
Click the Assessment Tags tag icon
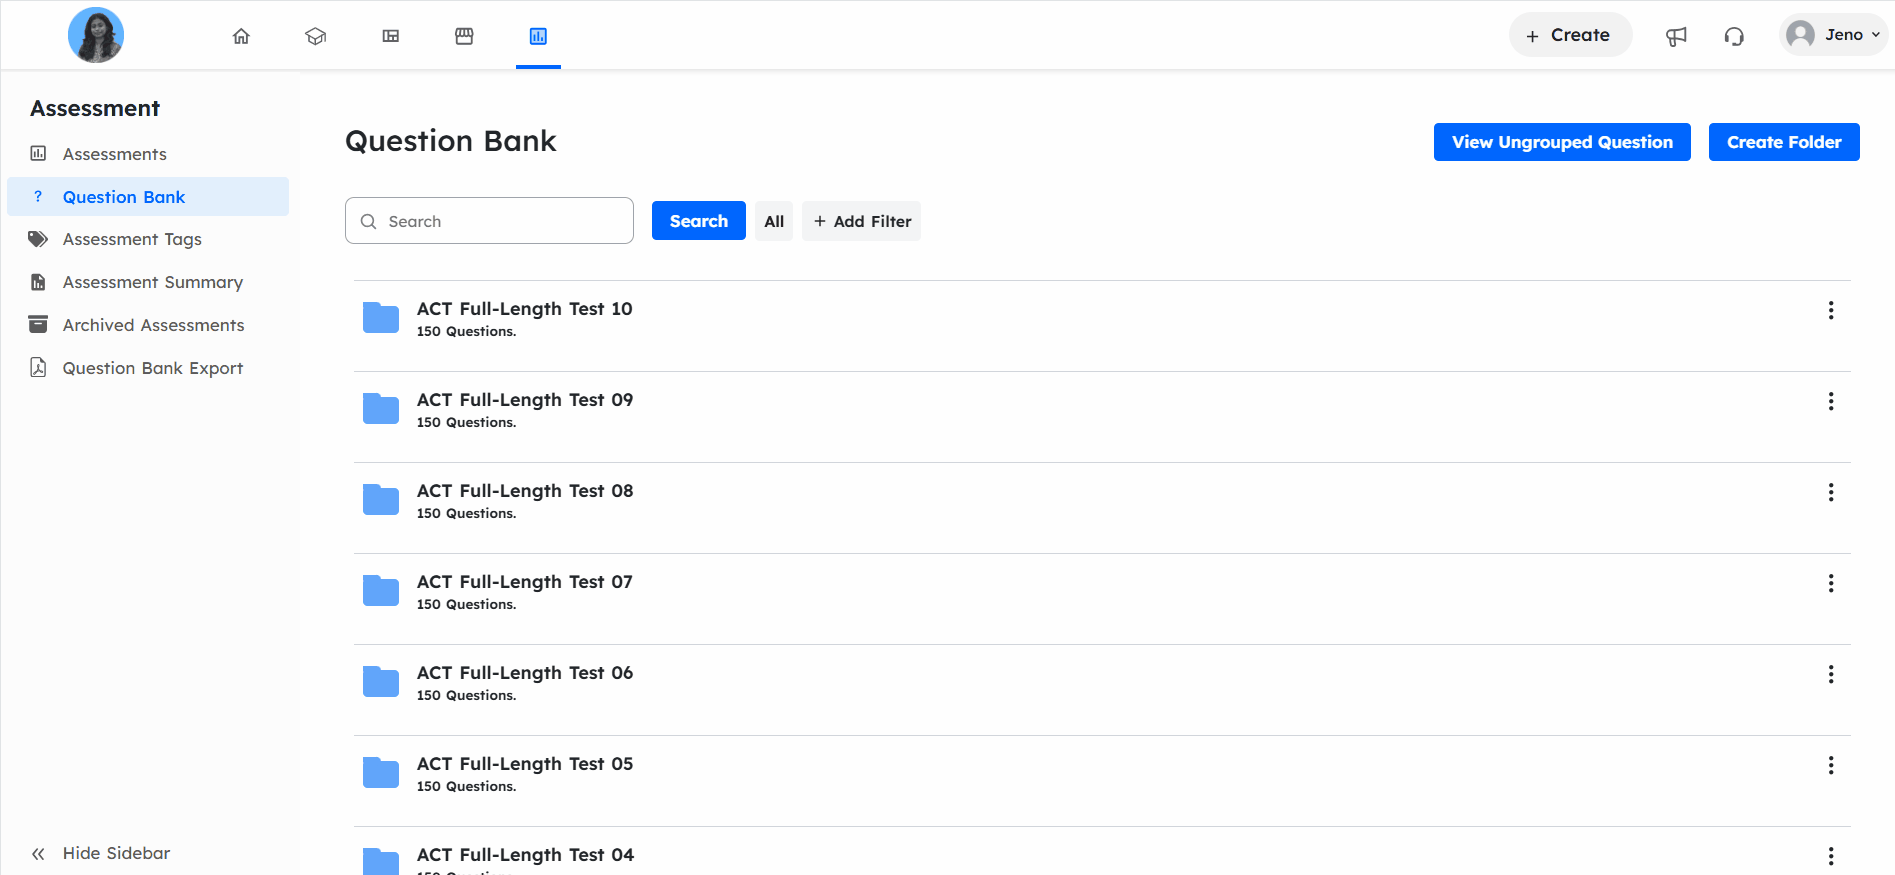click(38, 239)
